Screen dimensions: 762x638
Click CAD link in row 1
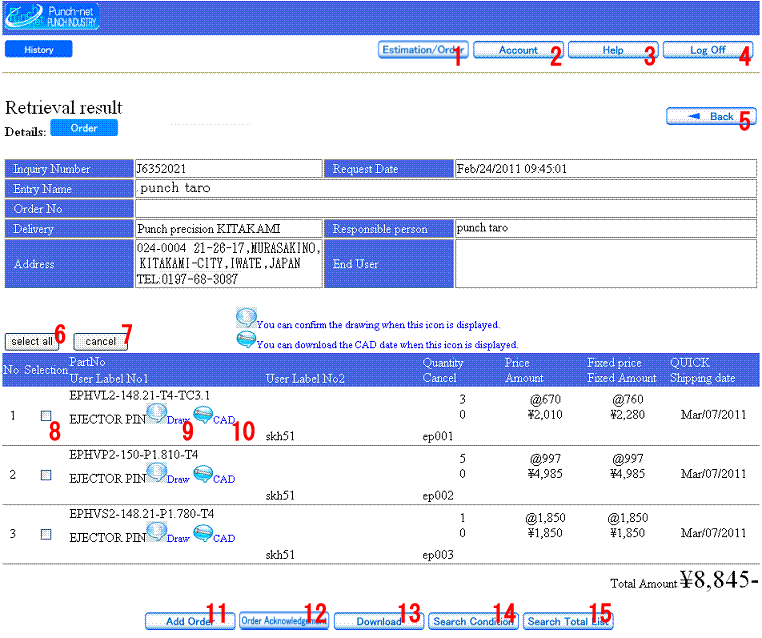coord(224,420)
